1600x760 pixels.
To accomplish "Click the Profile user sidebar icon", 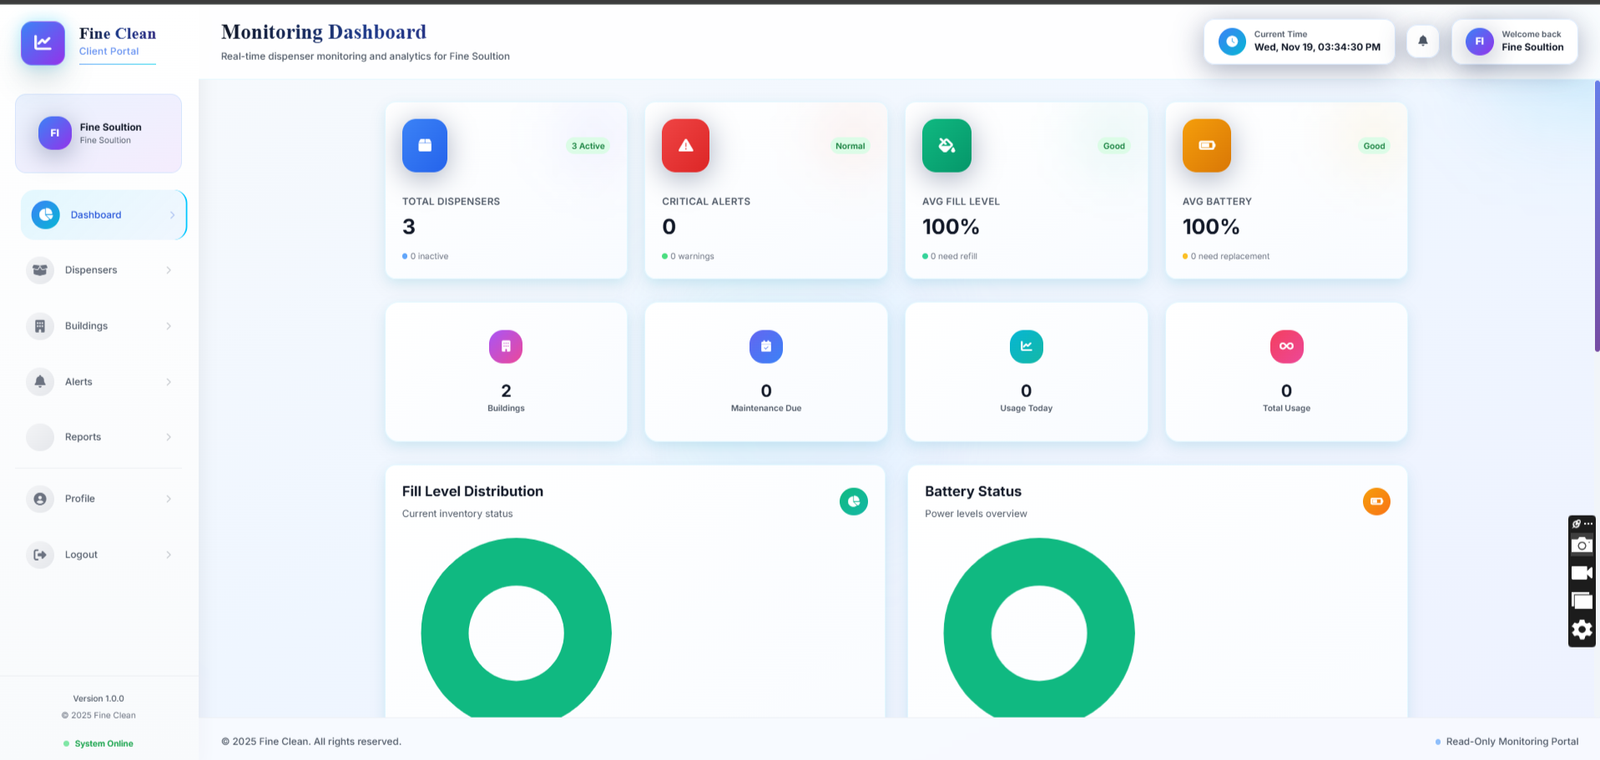I will pos(40,499).
